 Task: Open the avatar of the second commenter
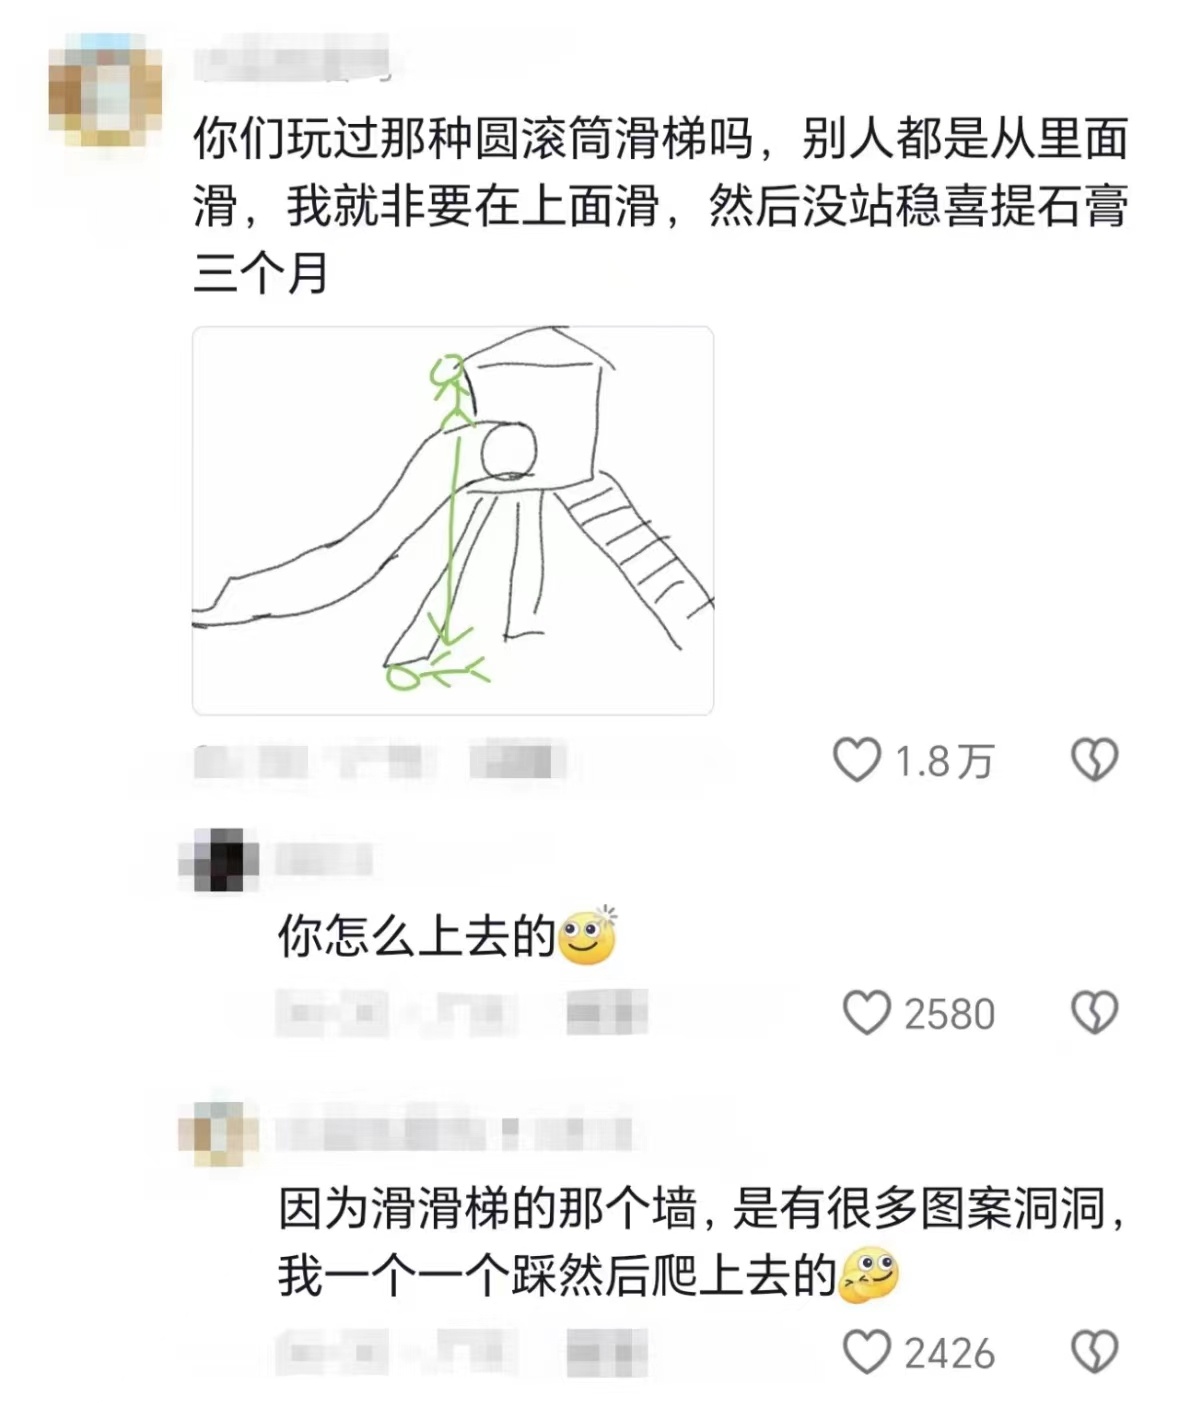[x=219, y=860]
